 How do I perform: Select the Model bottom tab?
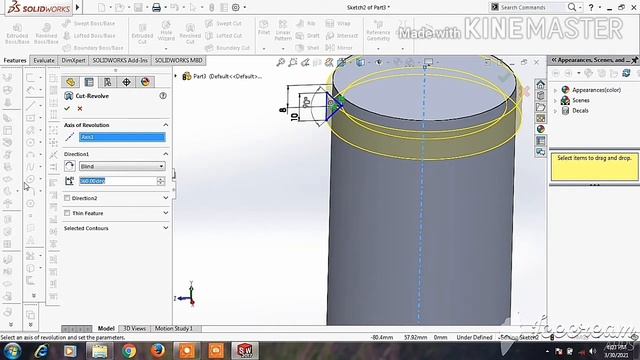tap(106, 329)
